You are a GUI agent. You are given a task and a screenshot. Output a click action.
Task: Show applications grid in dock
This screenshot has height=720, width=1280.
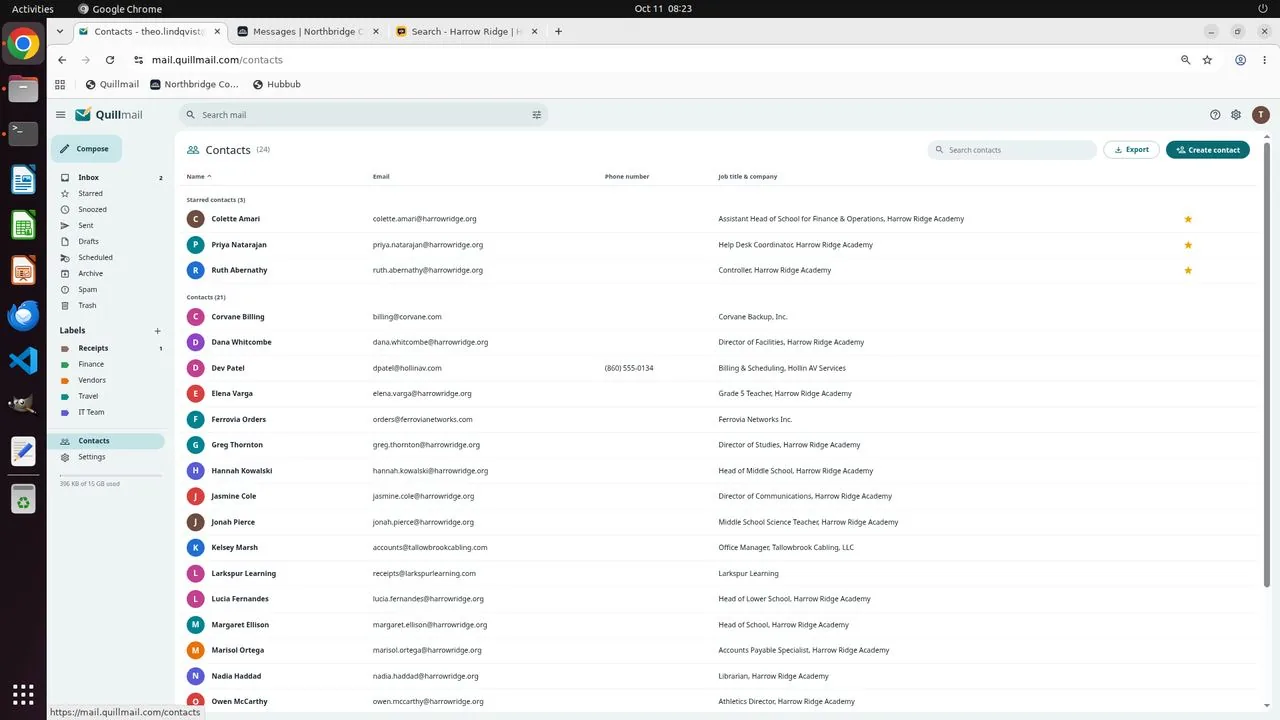pyautogui.click(x=23, y=694)
